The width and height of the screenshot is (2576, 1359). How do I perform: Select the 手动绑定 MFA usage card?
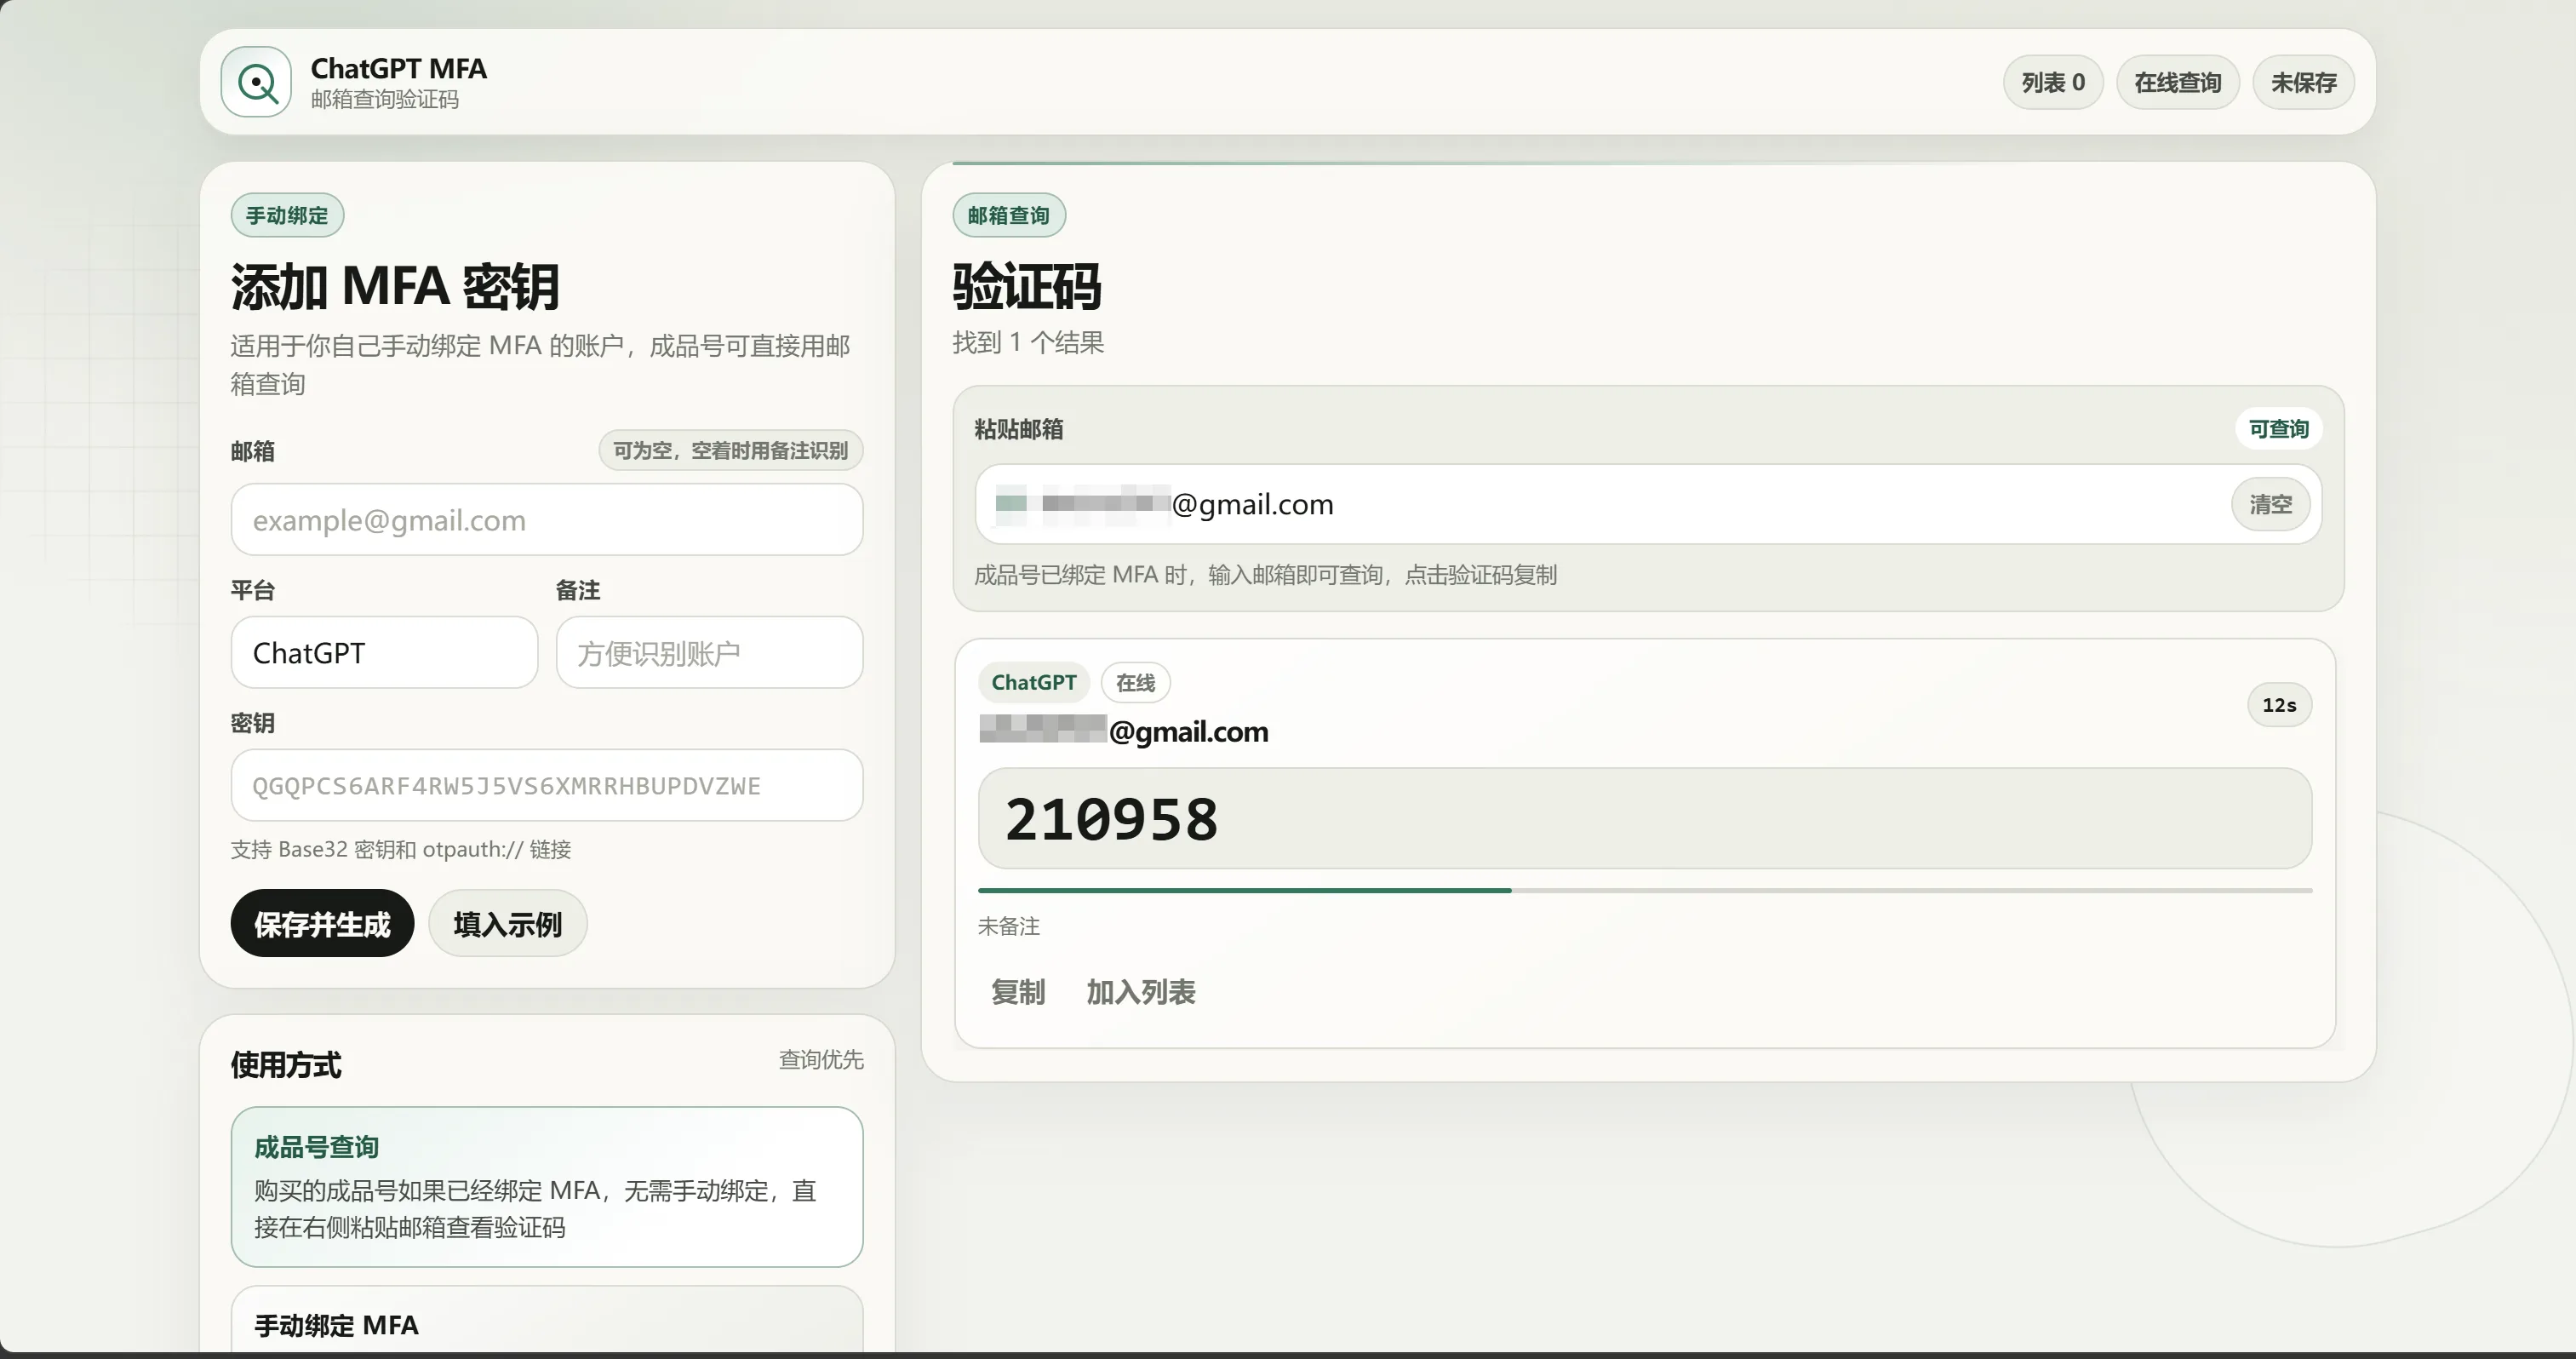click(547, 1319)
